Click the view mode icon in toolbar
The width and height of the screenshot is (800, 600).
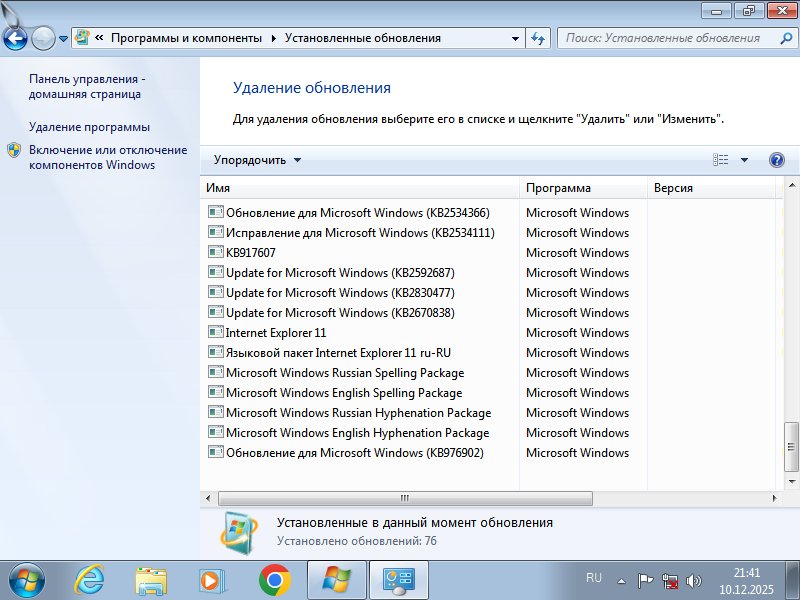(x=721, y=160)
